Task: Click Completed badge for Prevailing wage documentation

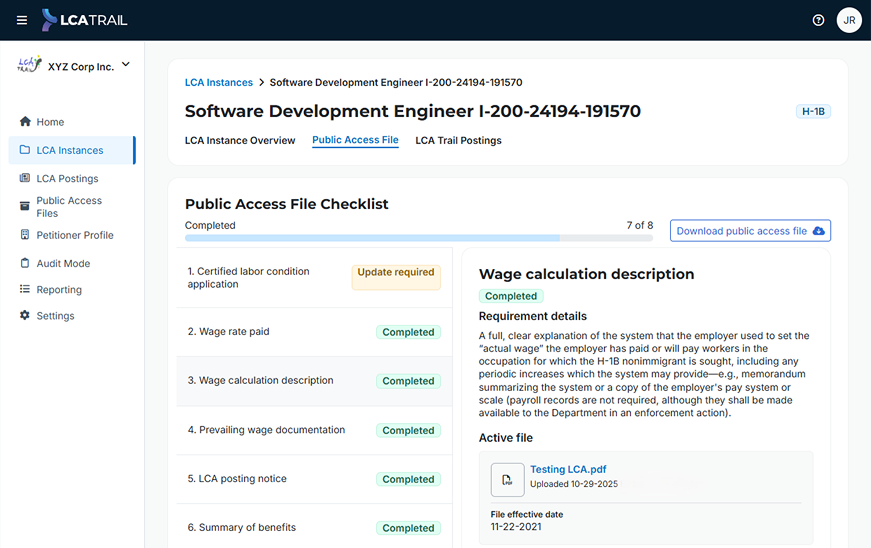Action: [x=408, y=430]
